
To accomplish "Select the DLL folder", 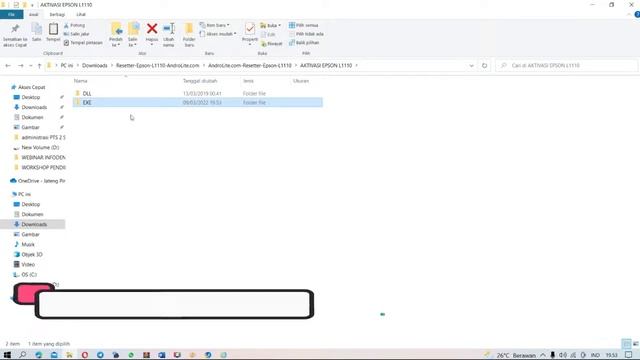I will (87, 93).
